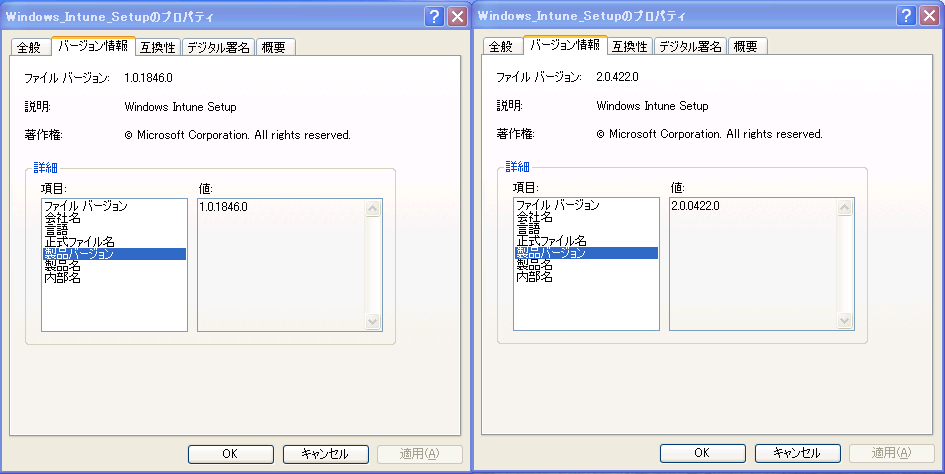945x474 pixels.
Task: Select 会社名 item in right list
Action: [586, 216]
